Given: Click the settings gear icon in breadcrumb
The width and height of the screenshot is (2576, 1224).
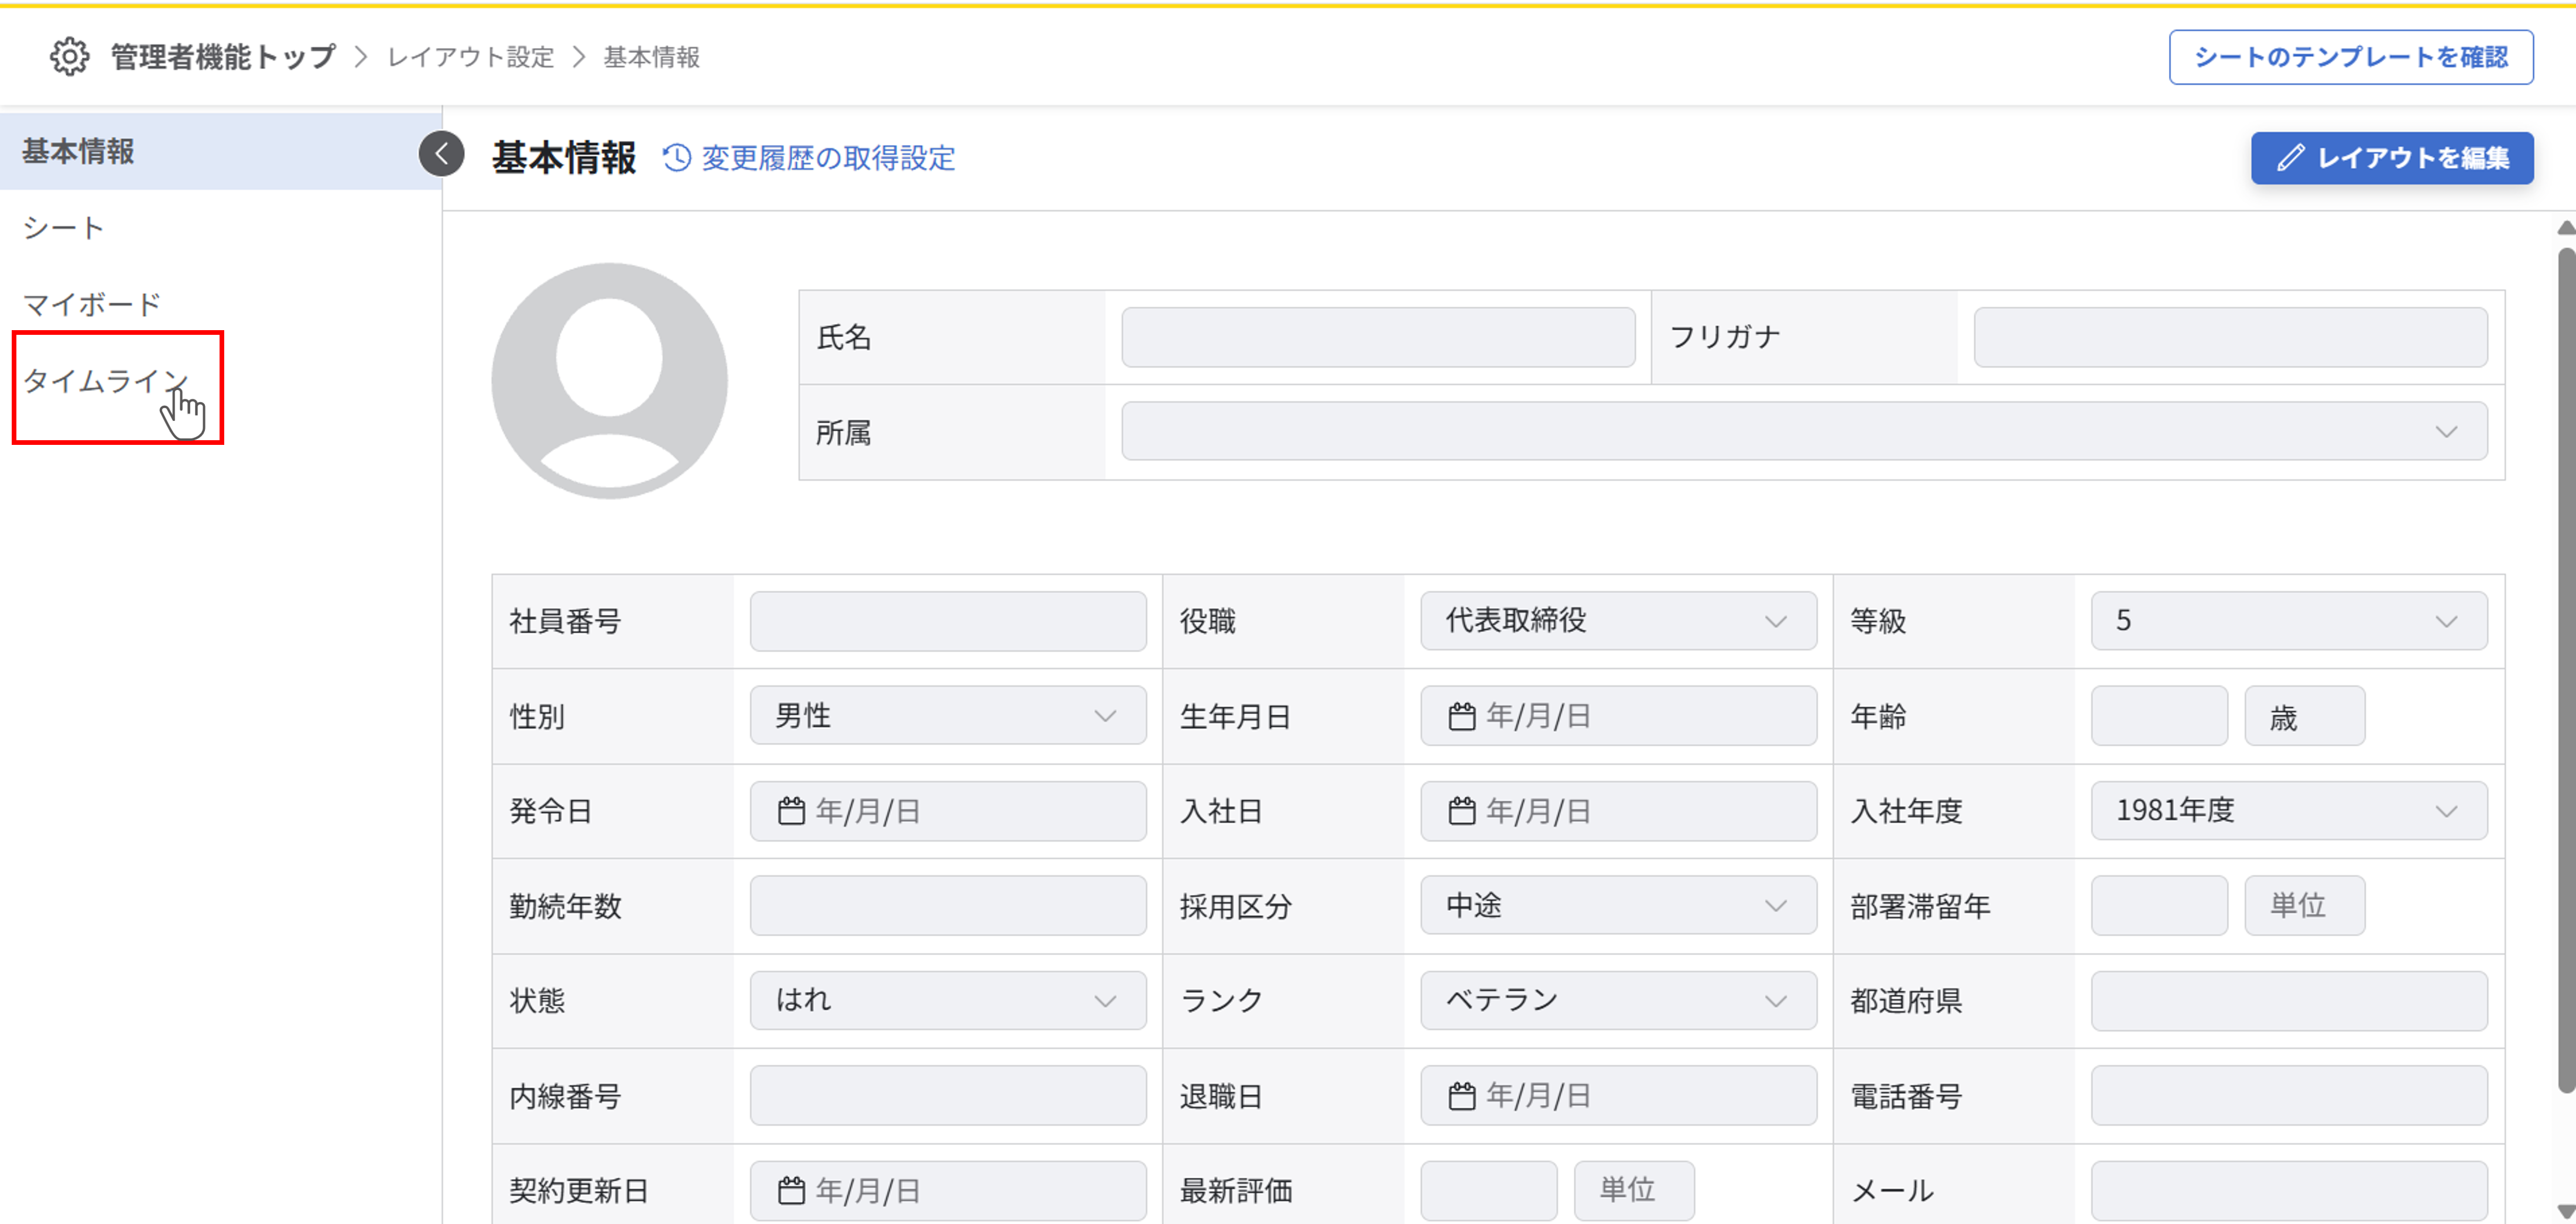Looking at the screenshot, I should (69, 57).
